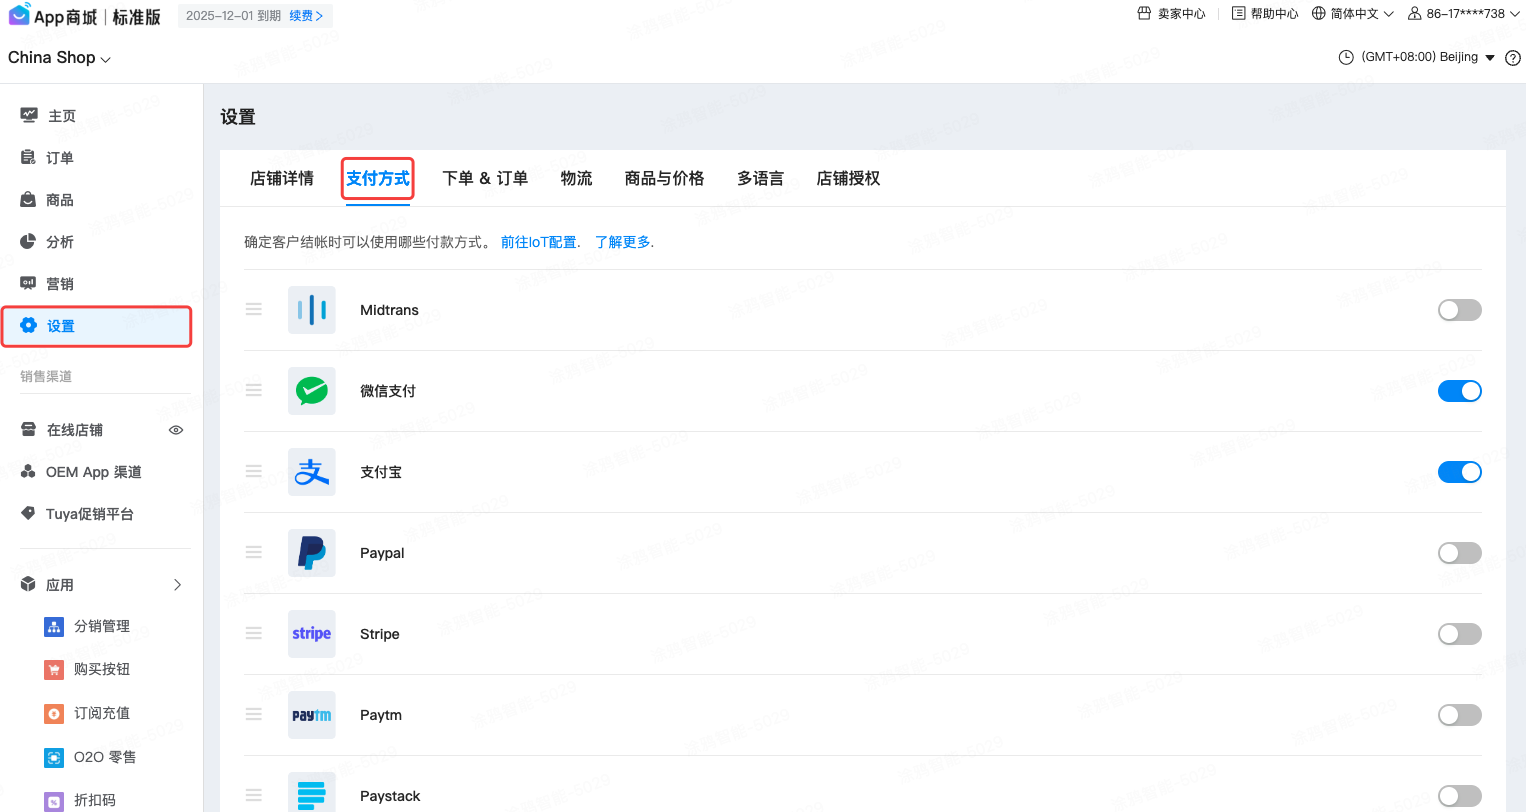Click the Tuya促销平台 tag icon

(28, 513)
